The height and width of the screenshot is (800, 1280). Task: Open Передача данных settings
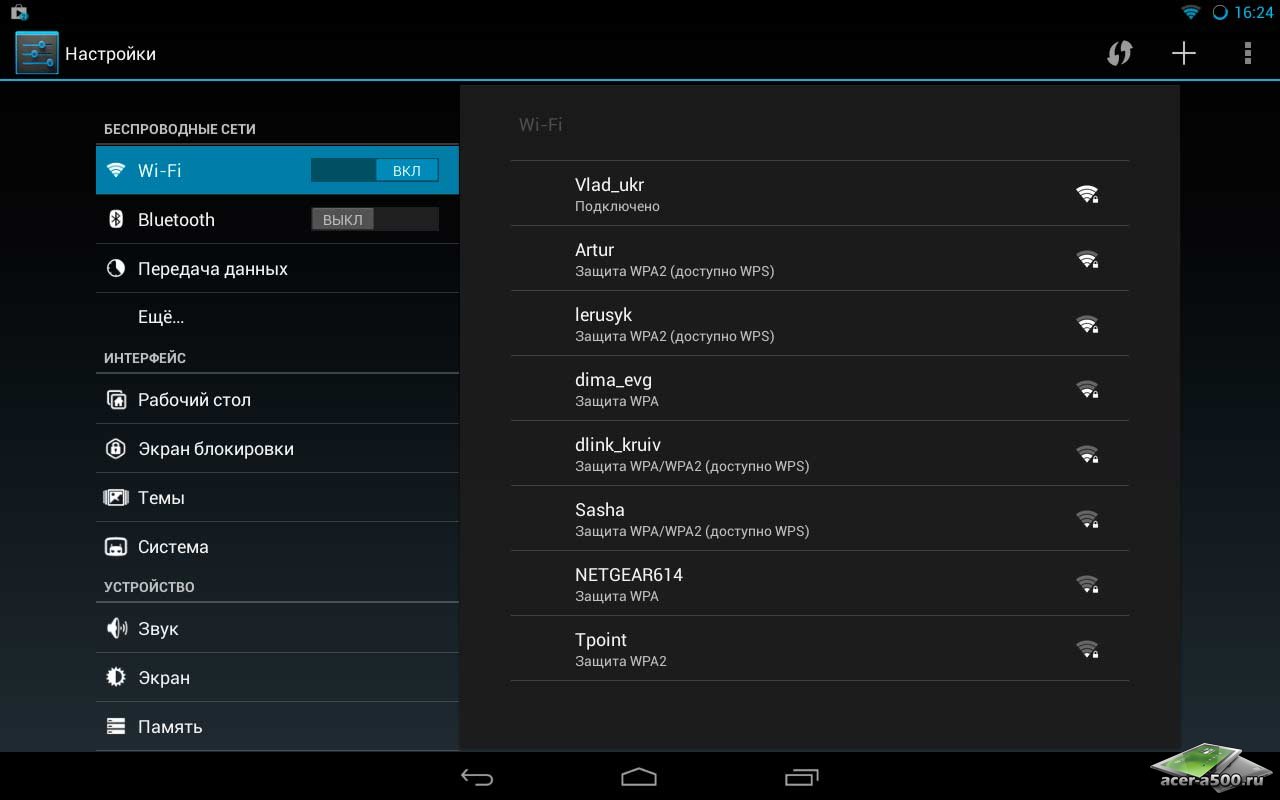point(277,268)
